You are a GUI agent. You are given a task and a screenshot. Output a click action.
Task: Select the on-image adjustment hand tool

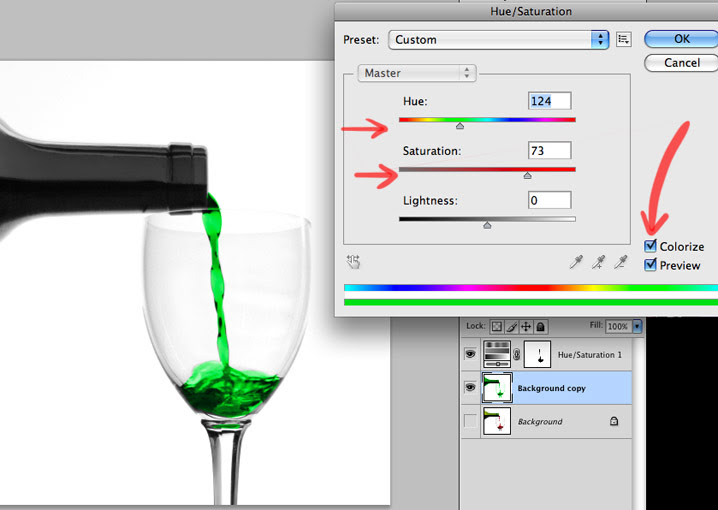click(x=354, y=261)
